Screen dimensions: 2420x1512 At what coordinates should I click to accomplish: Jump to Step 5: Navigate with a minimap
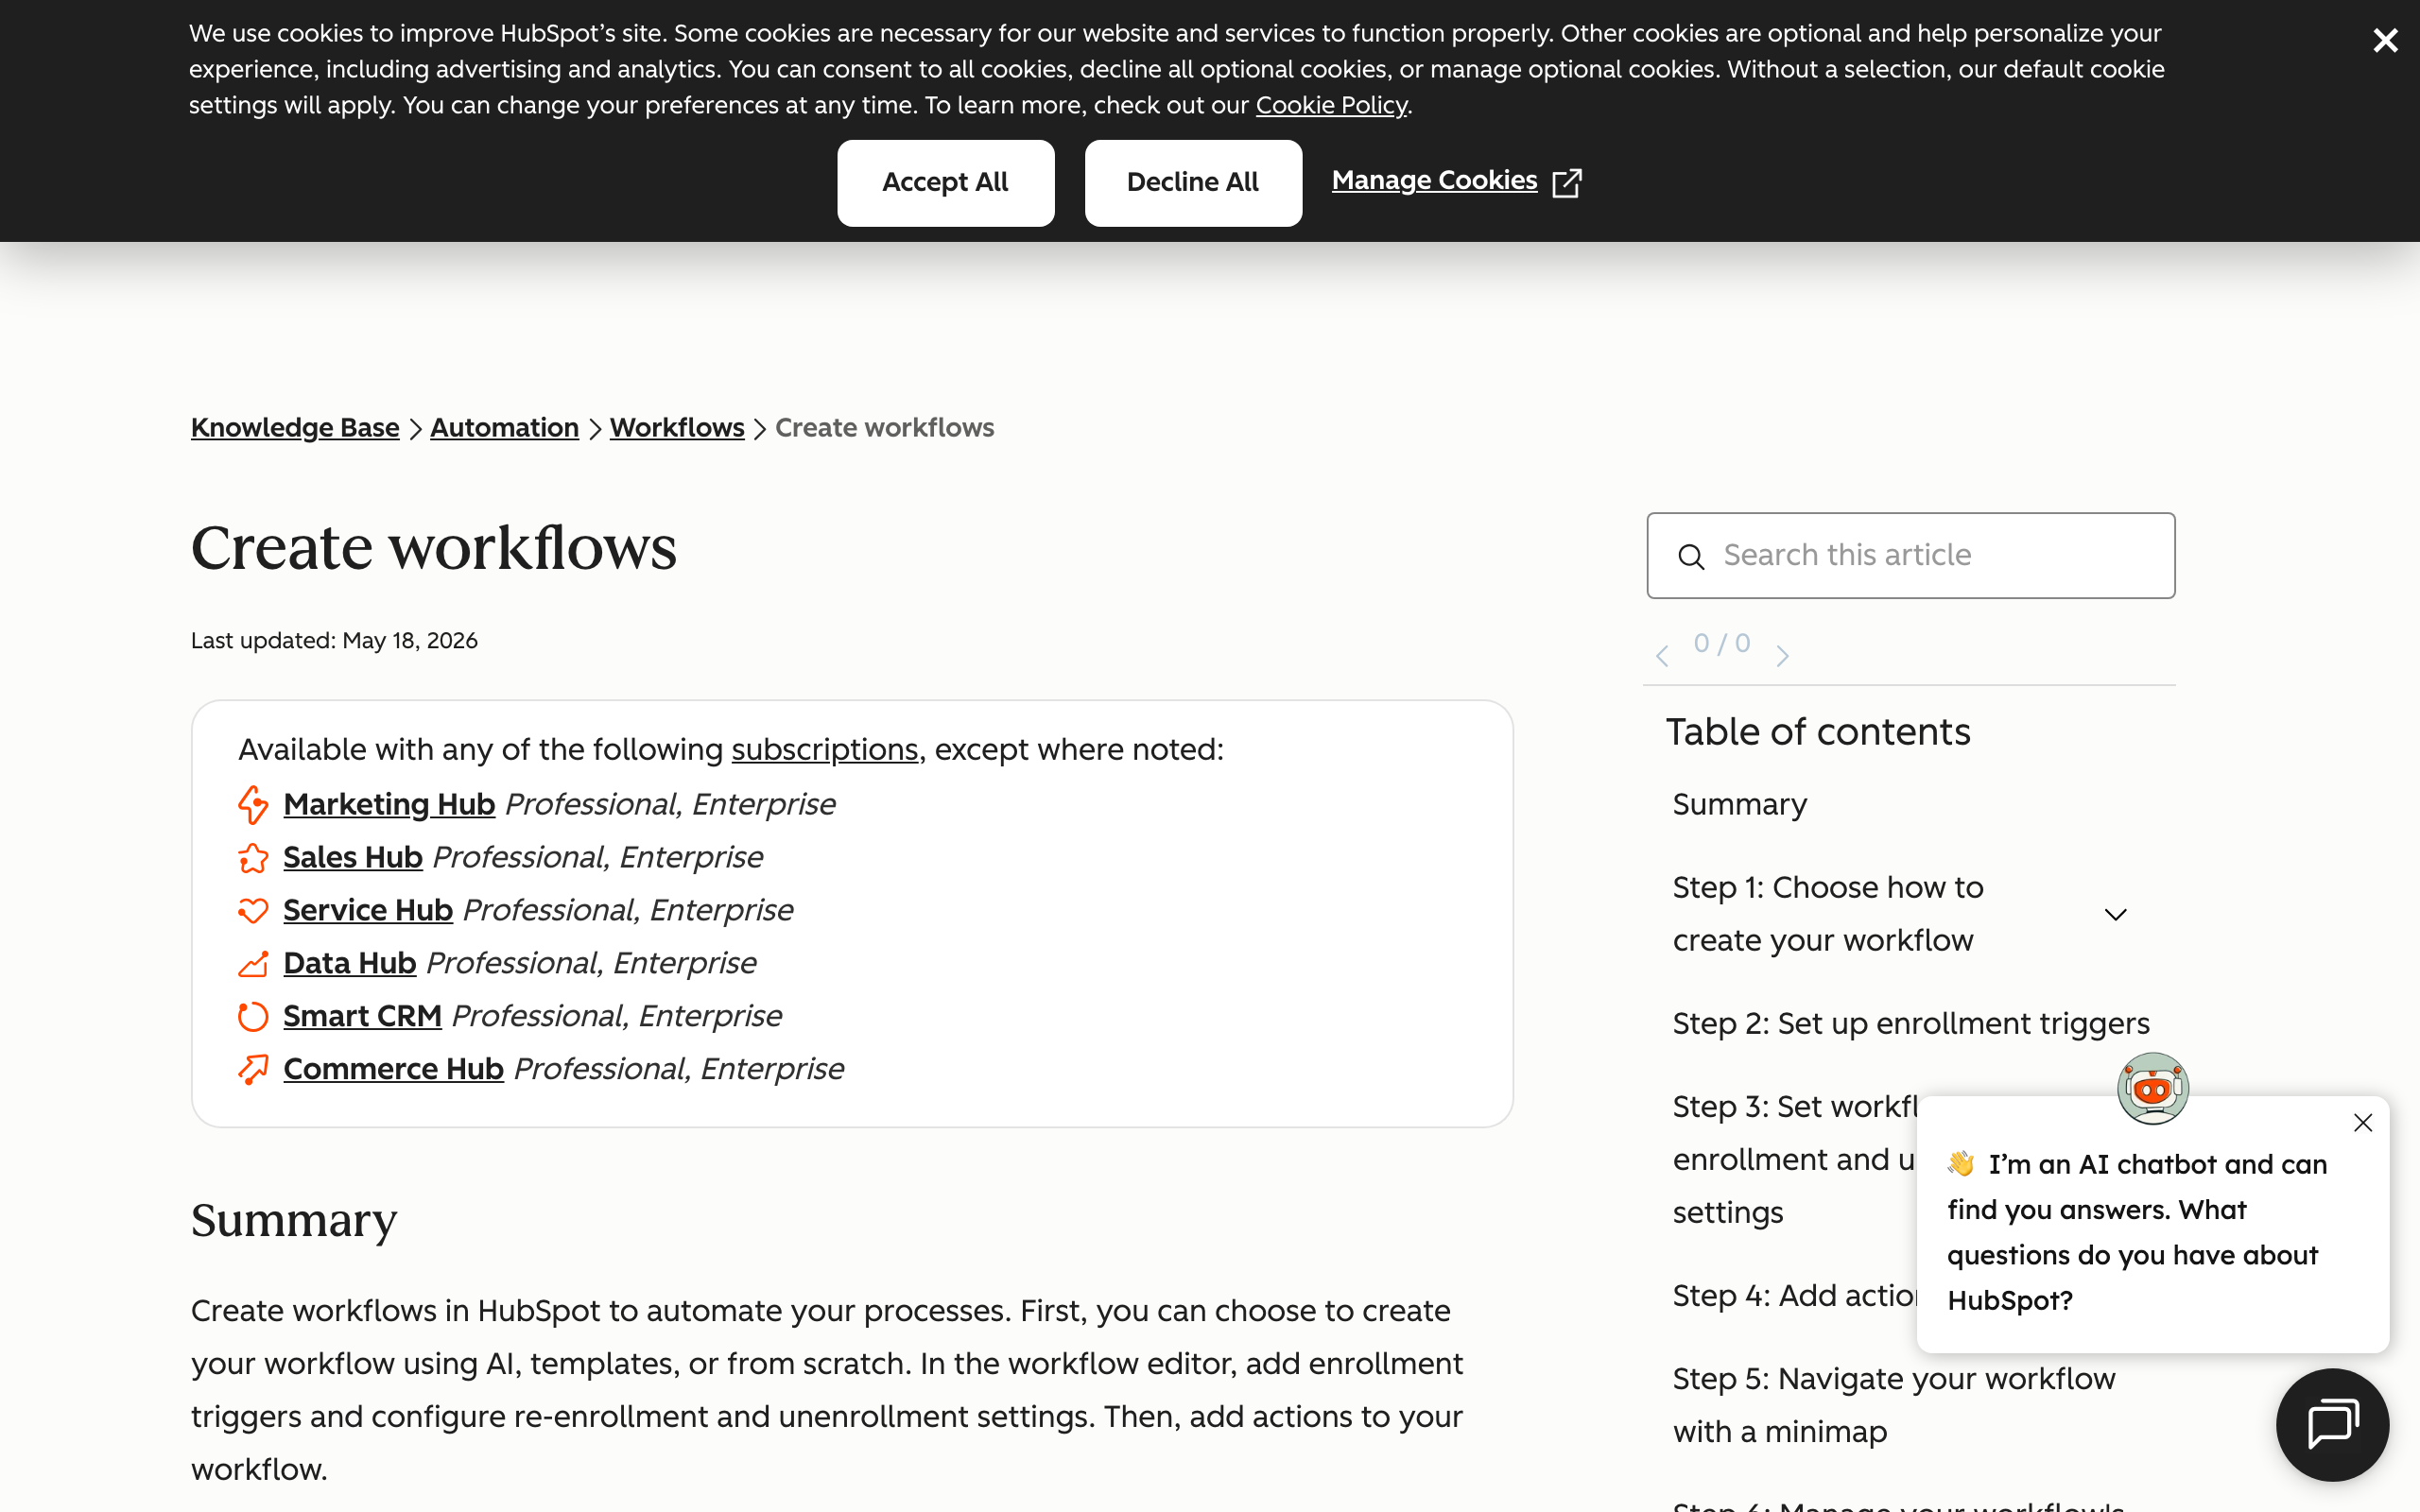[1894, 1405]
